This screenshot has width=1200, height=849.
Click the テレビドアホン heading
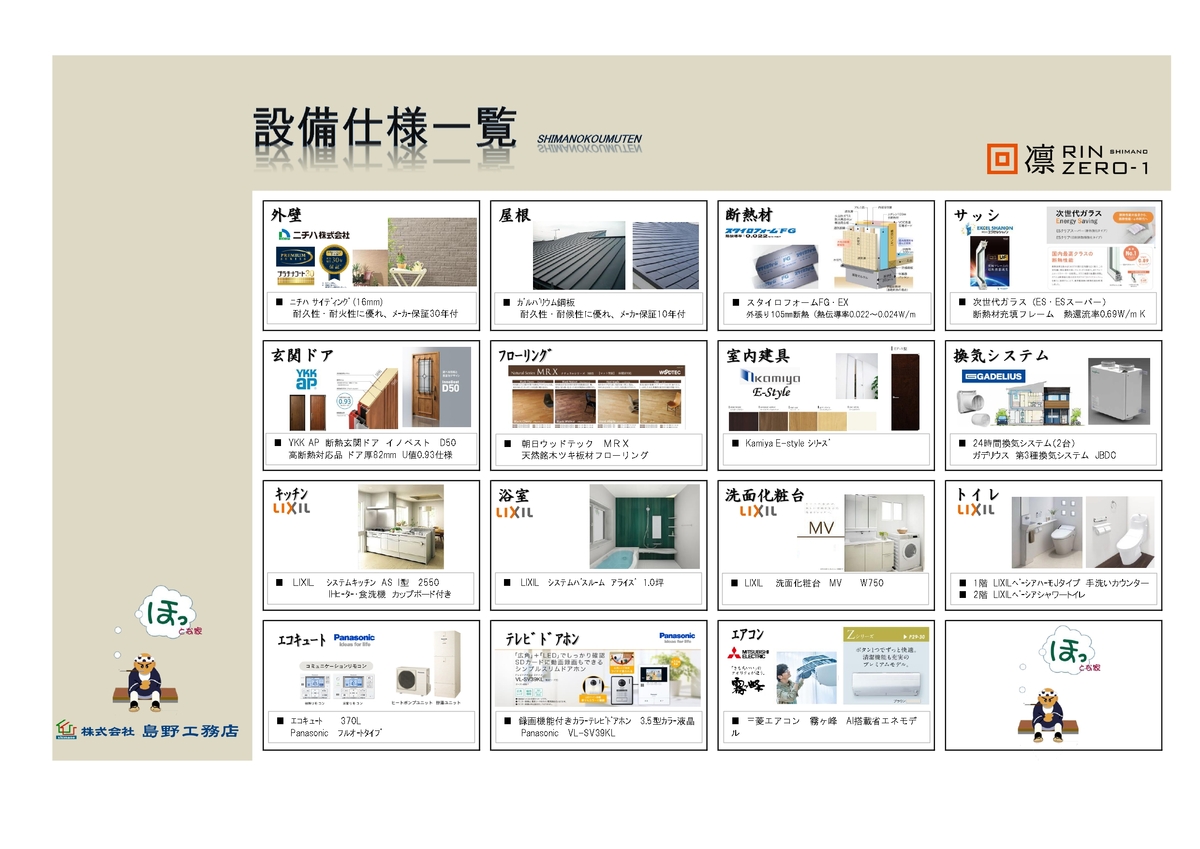point(542,639)
